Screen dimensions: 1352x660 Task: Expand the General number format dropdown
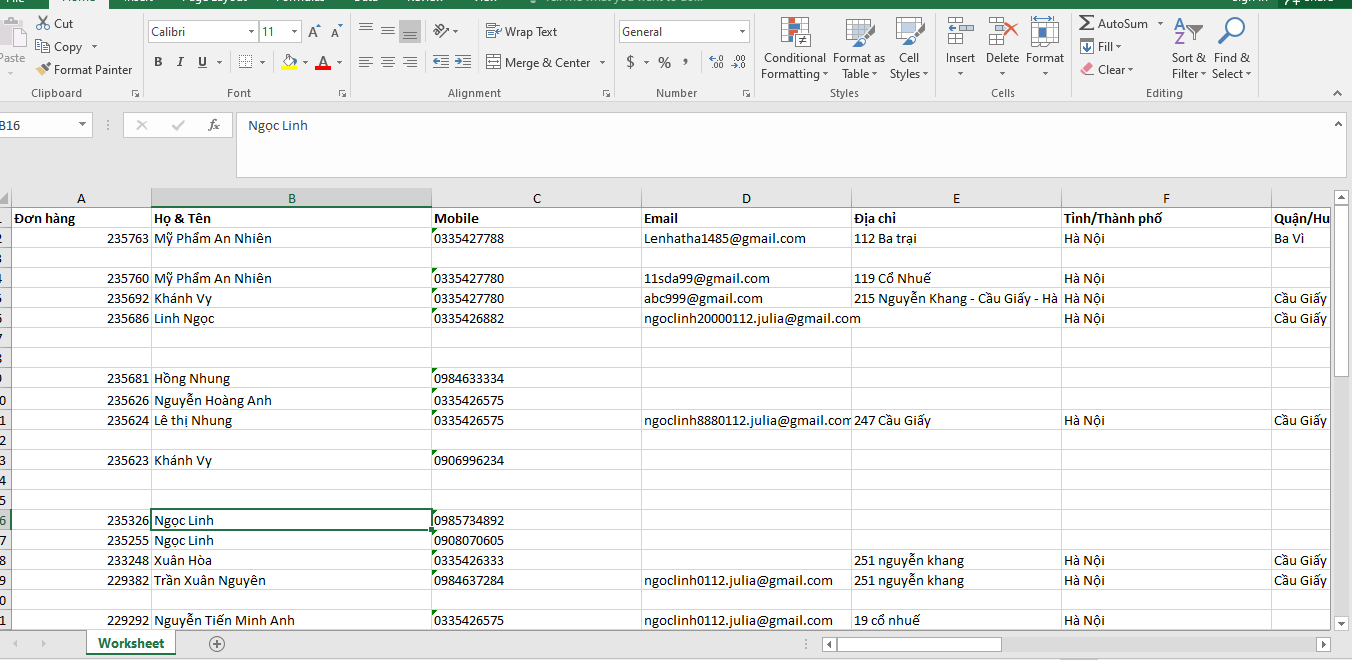pos(742,32)
